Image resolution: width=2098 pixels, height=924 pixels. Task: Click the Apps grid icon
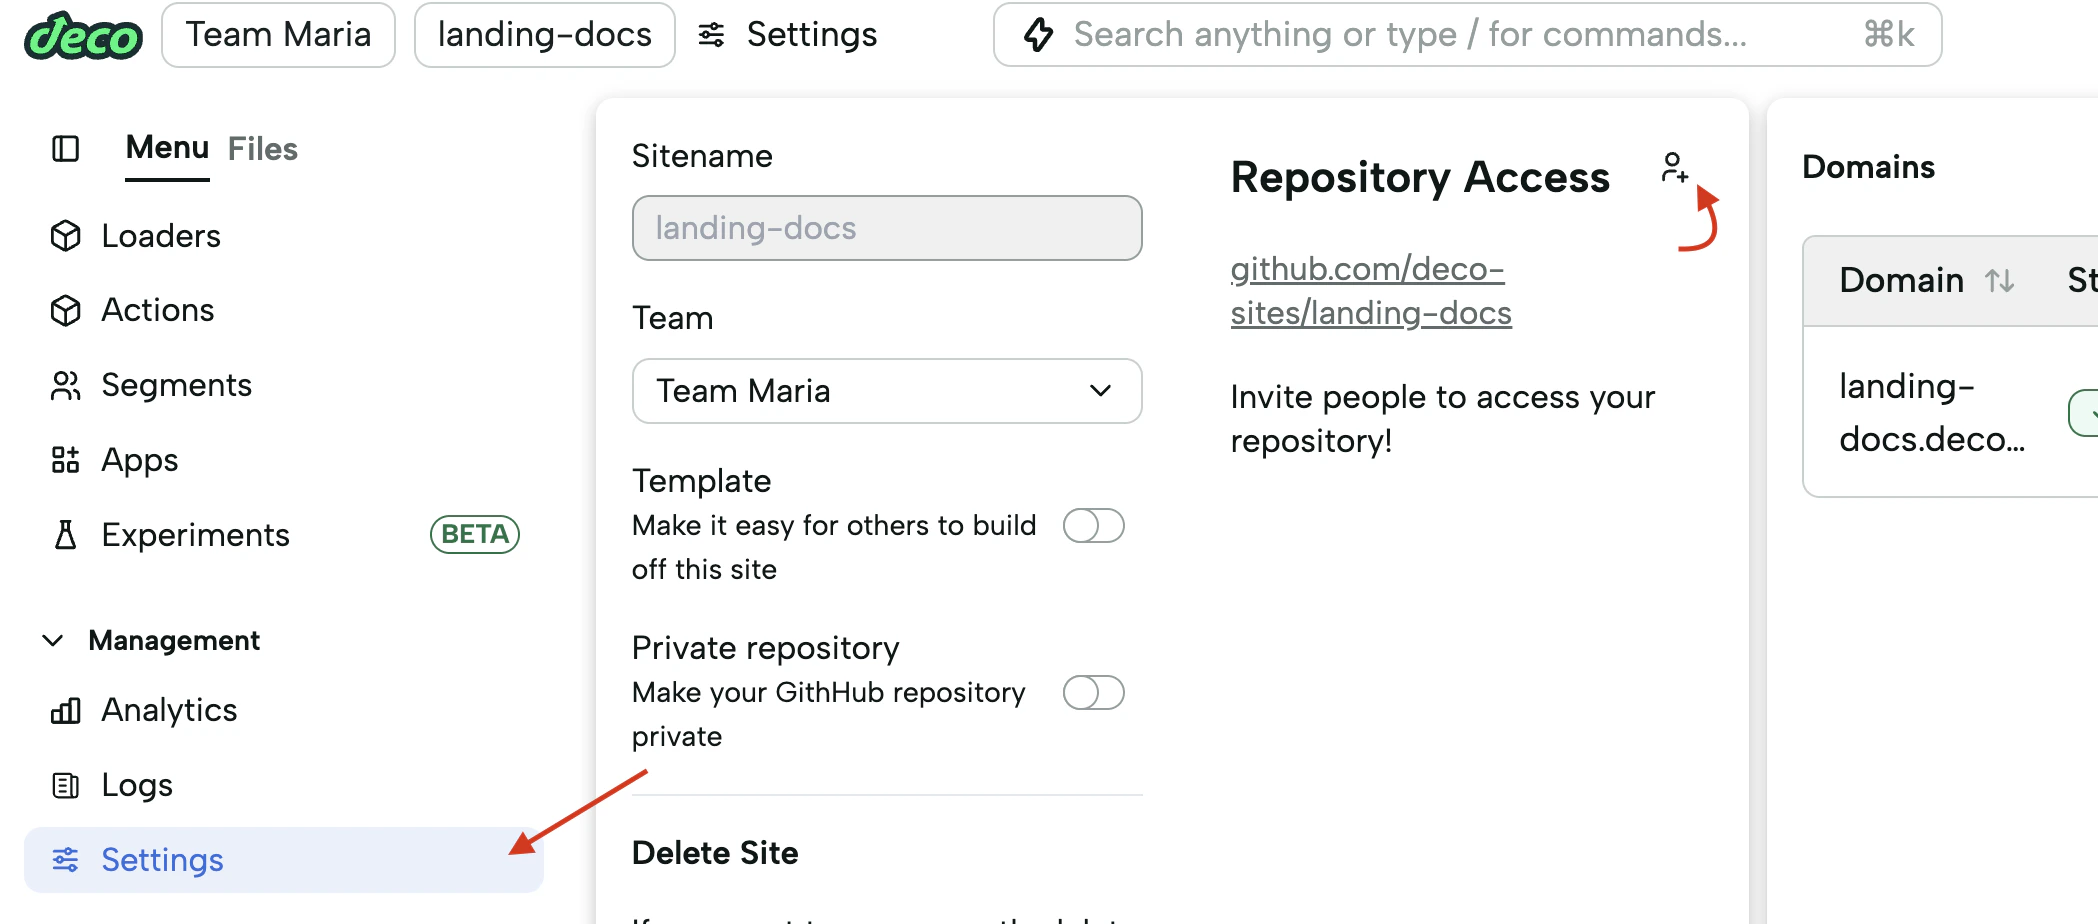66,460
